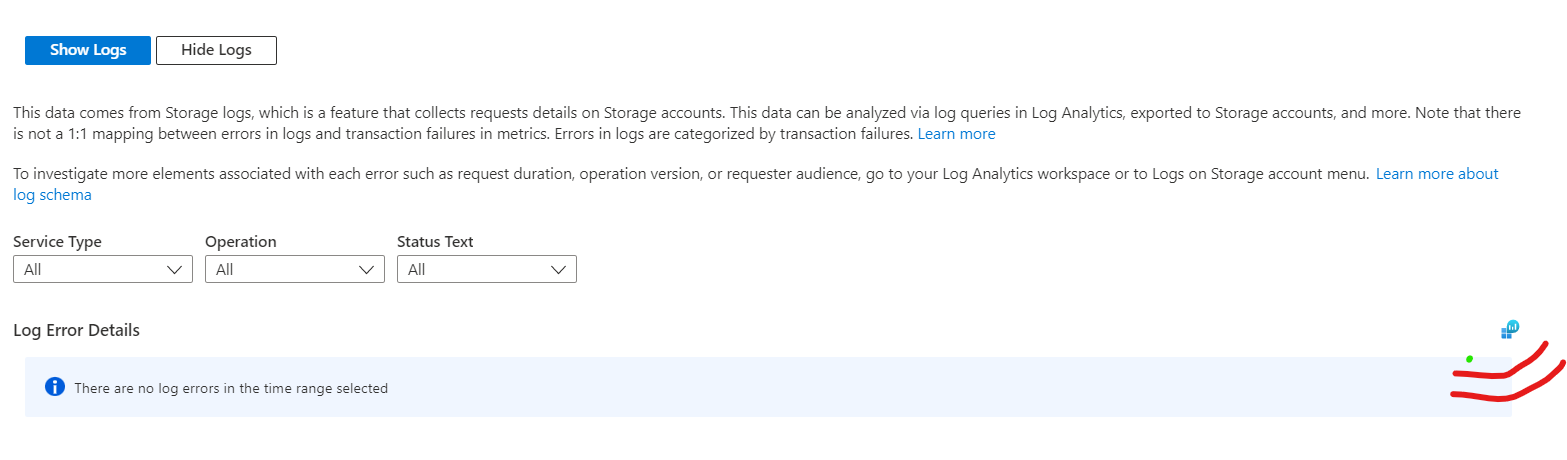Click the Service Type dropdown chevron arrow
Image resolution: width=1567 pixels, height=460 pixels.
coord(175,270)
